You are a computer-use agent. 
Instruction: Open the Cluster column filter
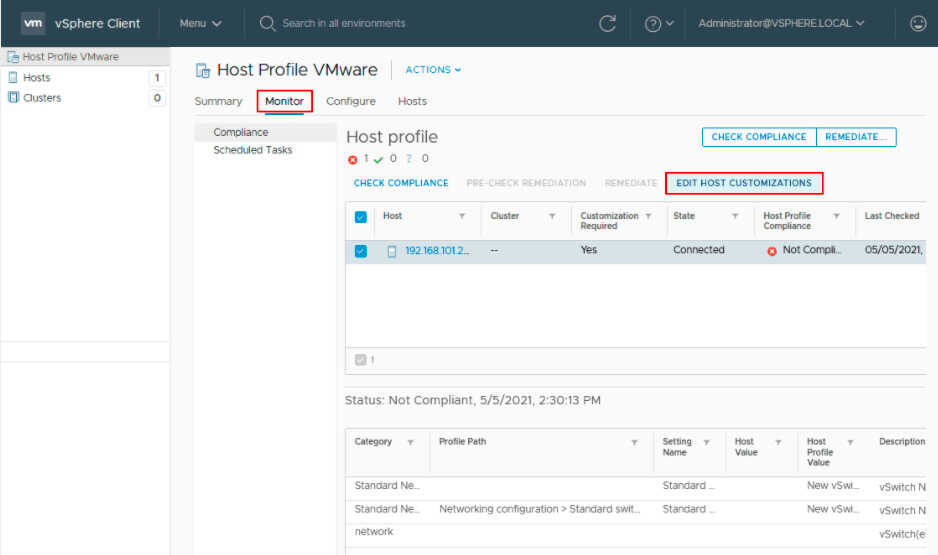(x=552, y=216)
